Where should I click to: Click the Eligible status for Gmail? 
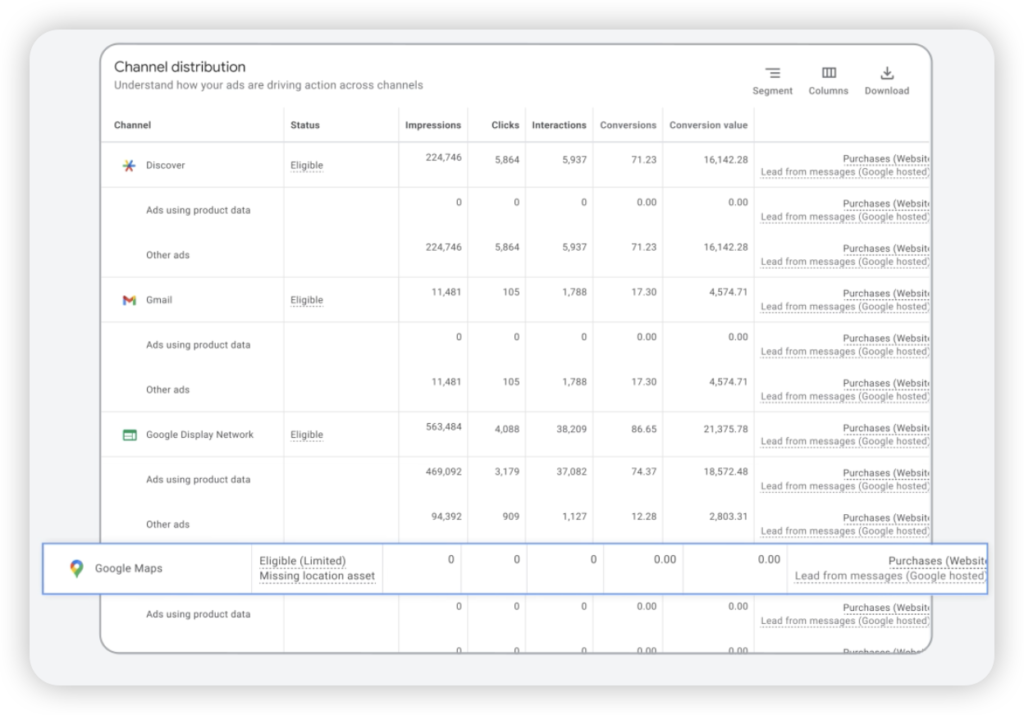307,300
